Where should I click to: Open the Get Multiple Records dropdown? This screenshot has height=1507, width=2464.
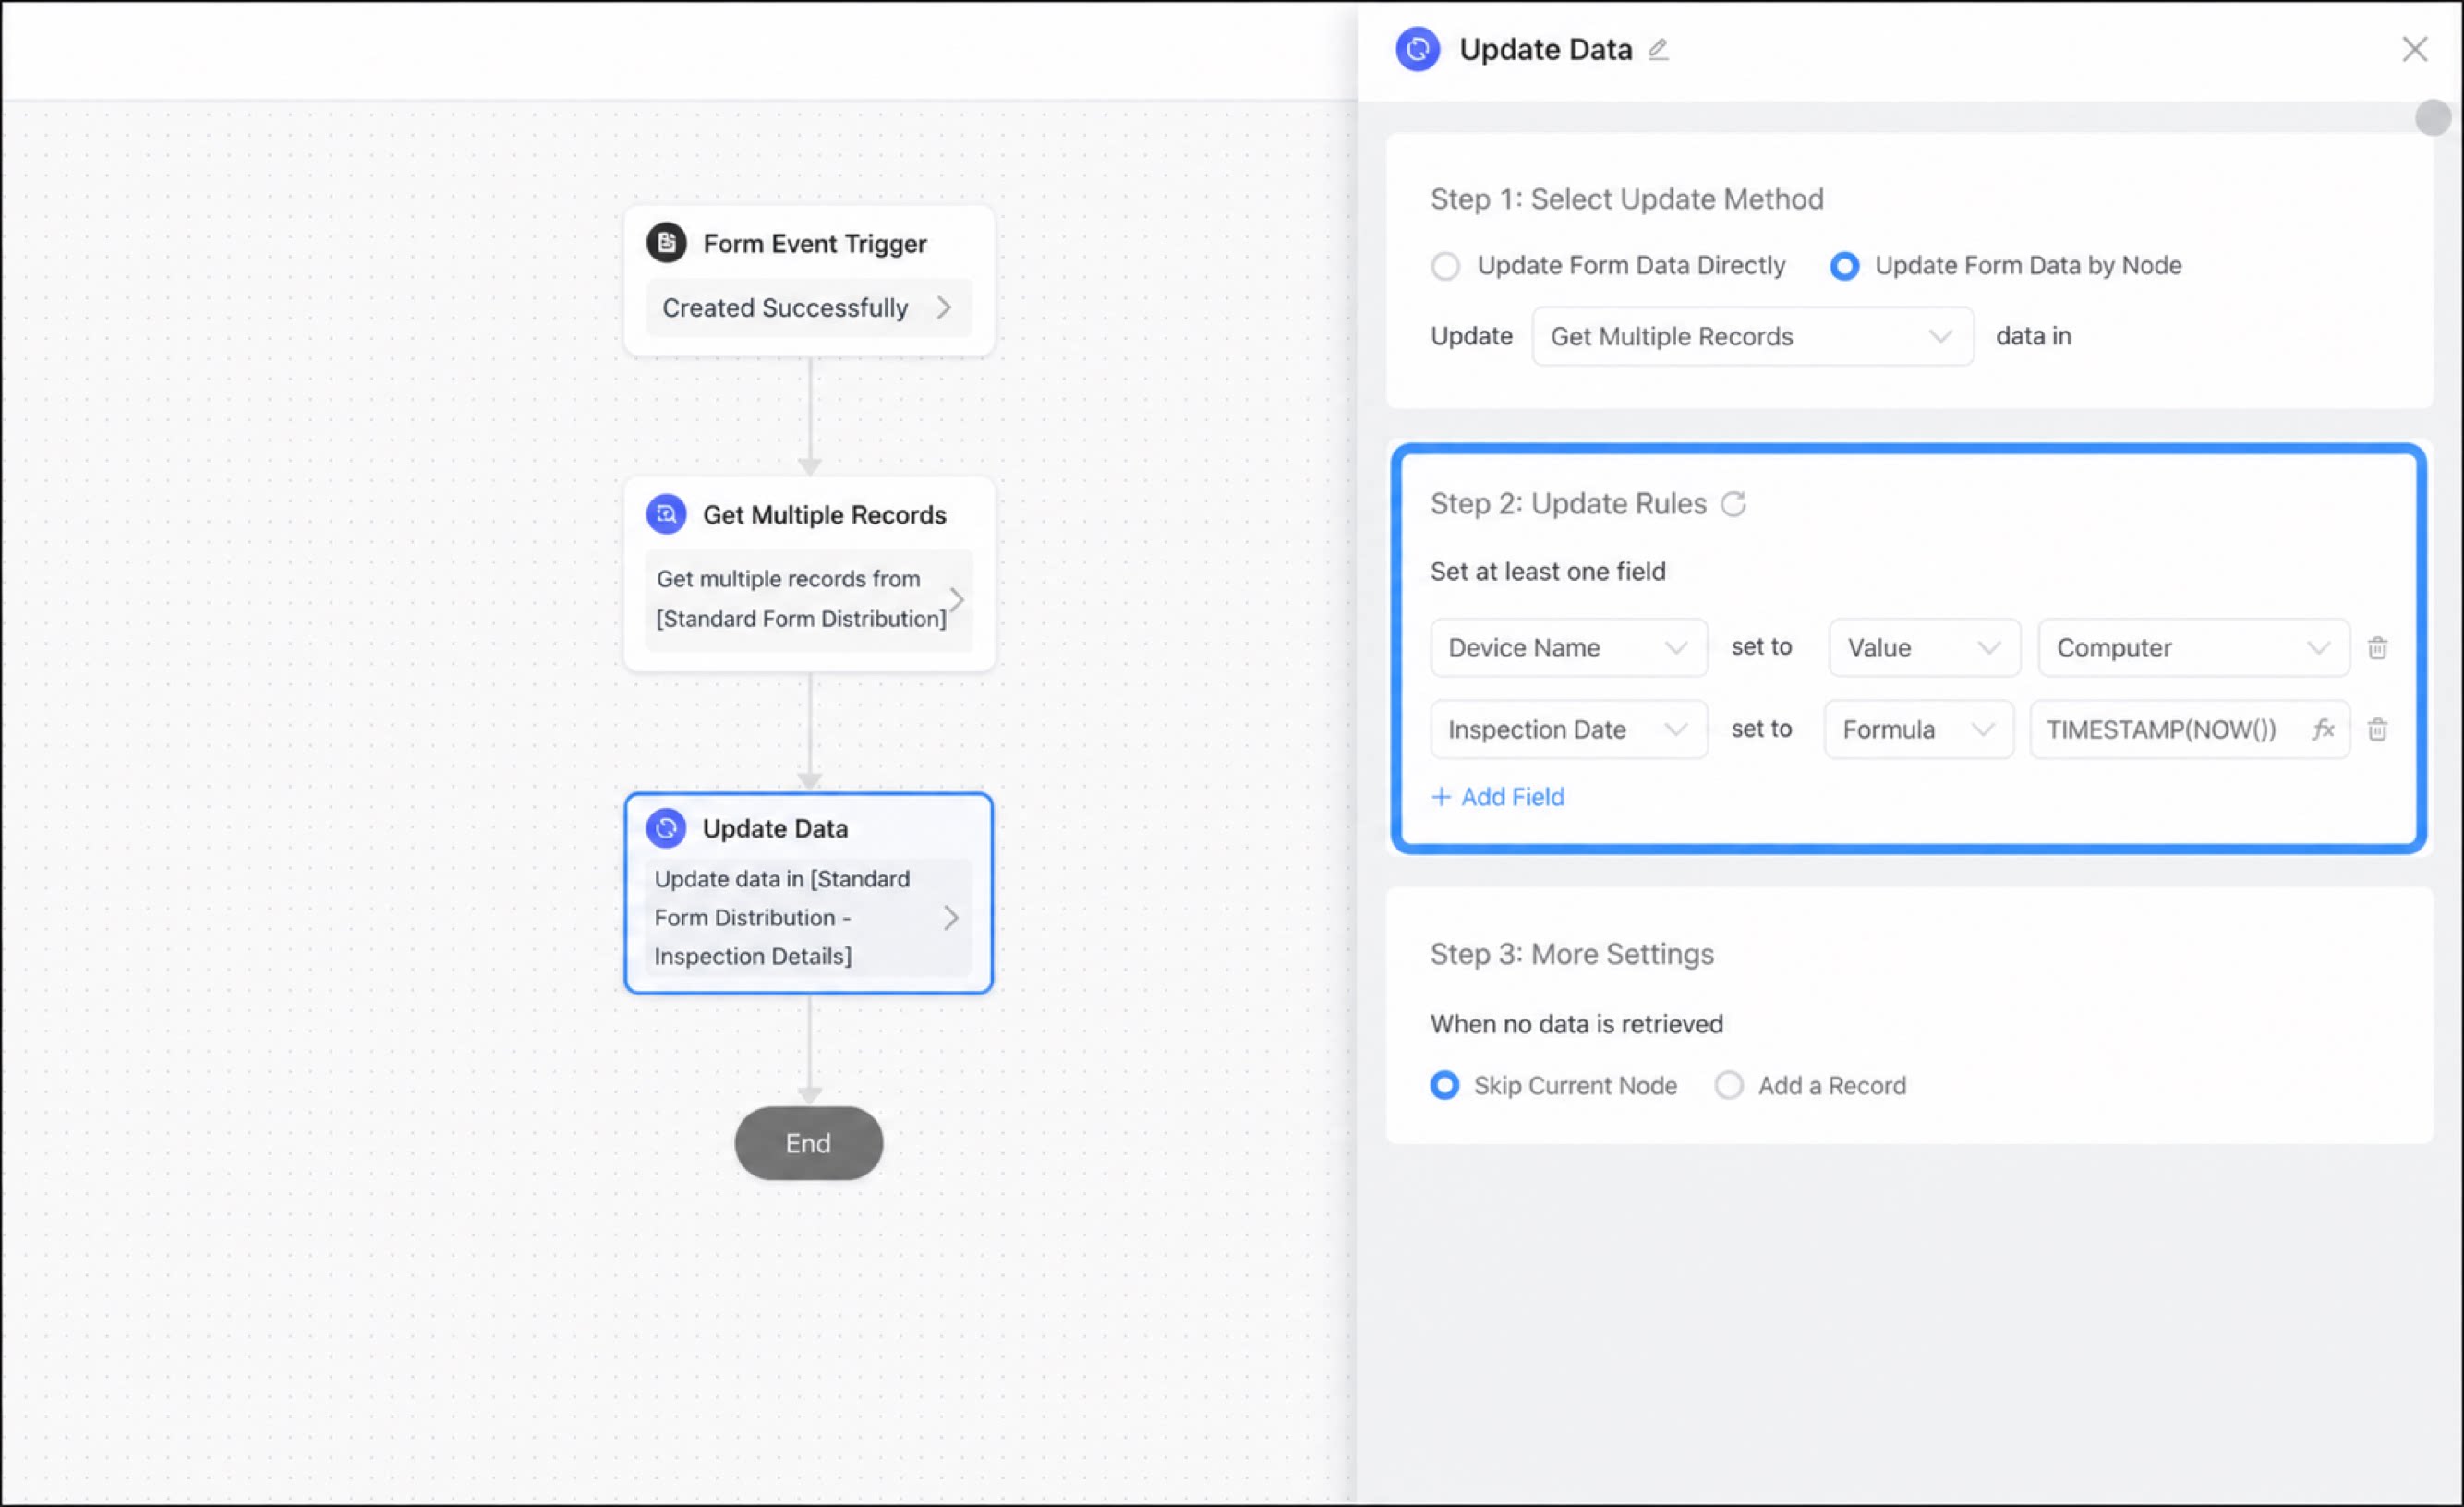pos(1752,336)
